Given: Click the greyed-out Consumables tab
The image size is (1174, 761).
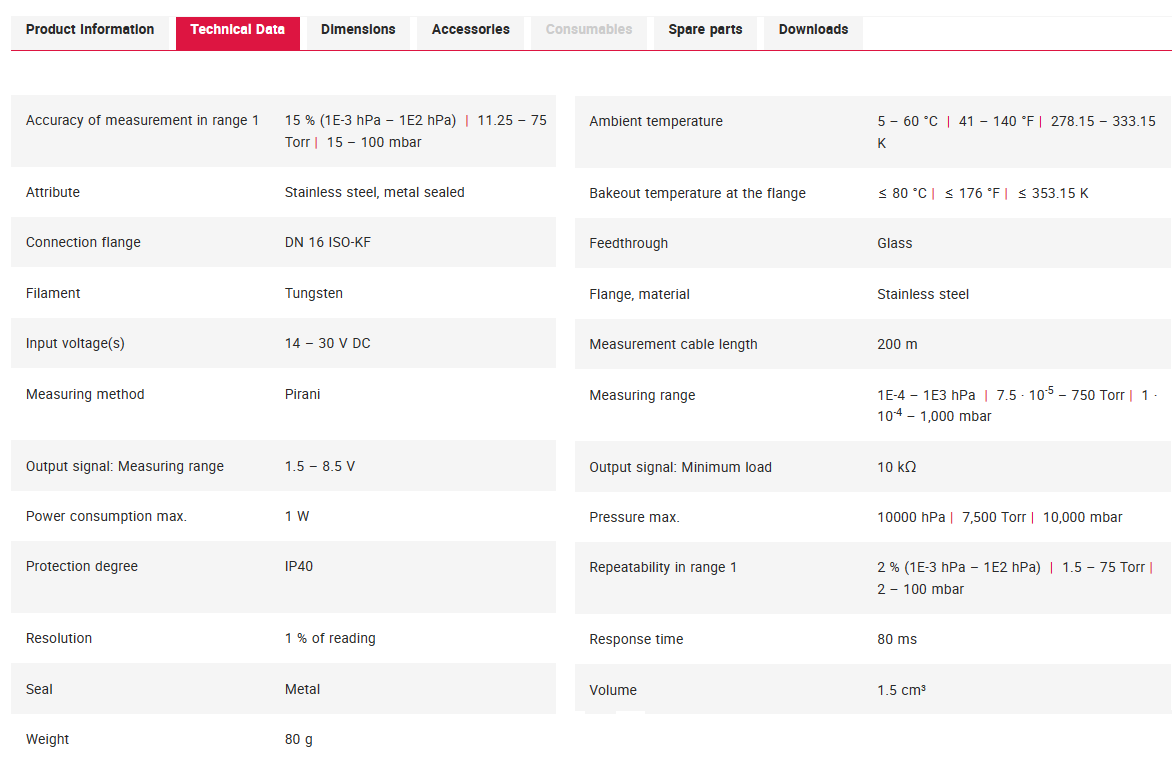Looking at the screenshot, I should tap(588, 30).
